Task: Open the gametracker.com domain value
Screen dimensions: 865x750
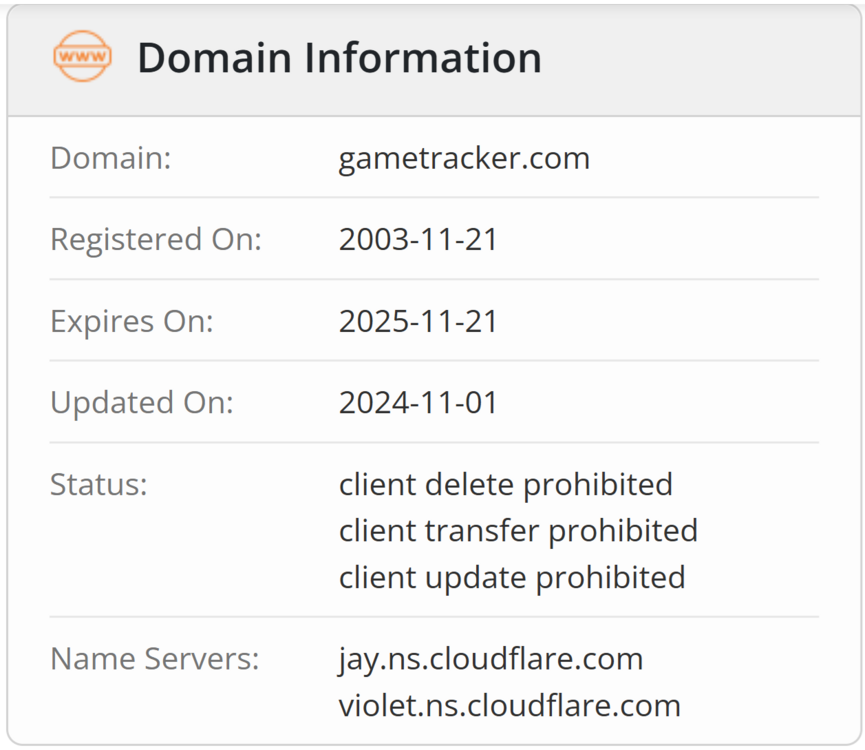Action: 464,158
